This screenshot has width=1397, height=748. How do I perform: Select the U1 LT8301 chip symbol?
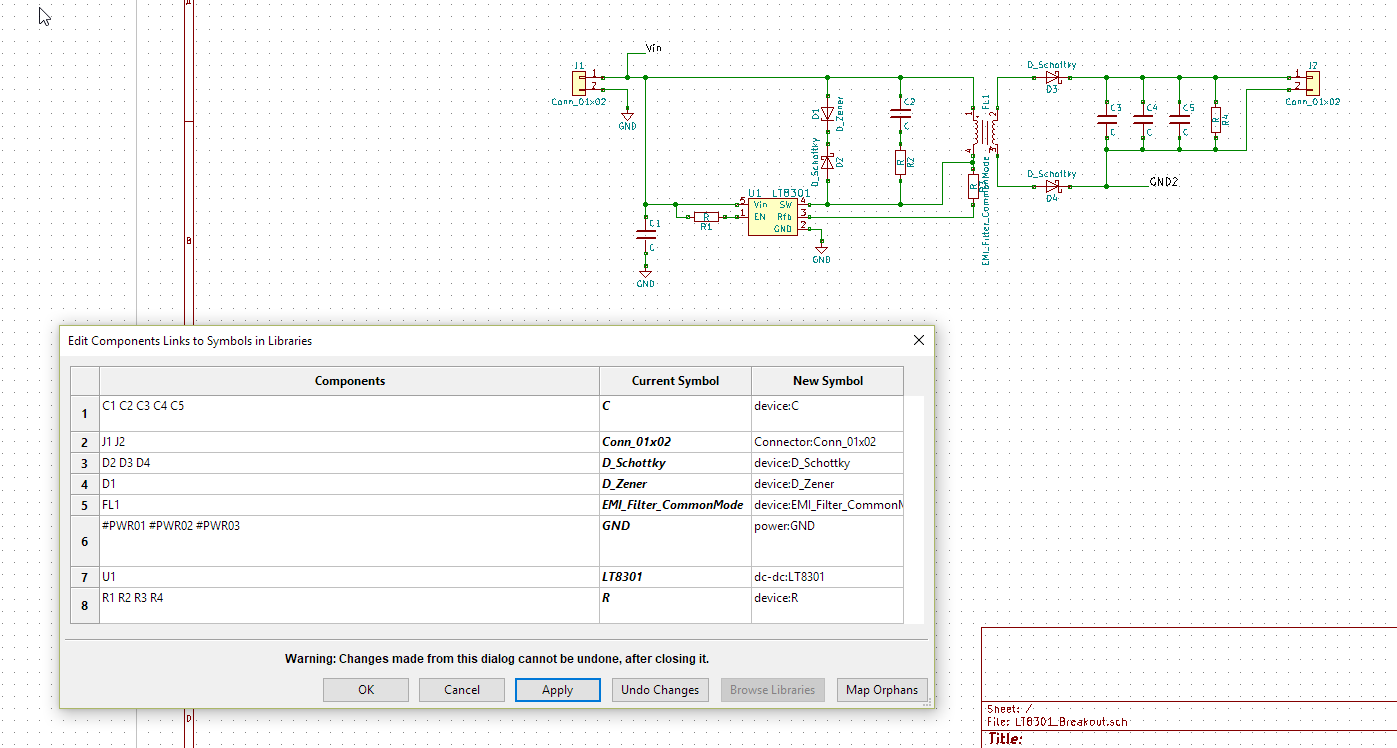pyautogui.click(x=772, y=216)
